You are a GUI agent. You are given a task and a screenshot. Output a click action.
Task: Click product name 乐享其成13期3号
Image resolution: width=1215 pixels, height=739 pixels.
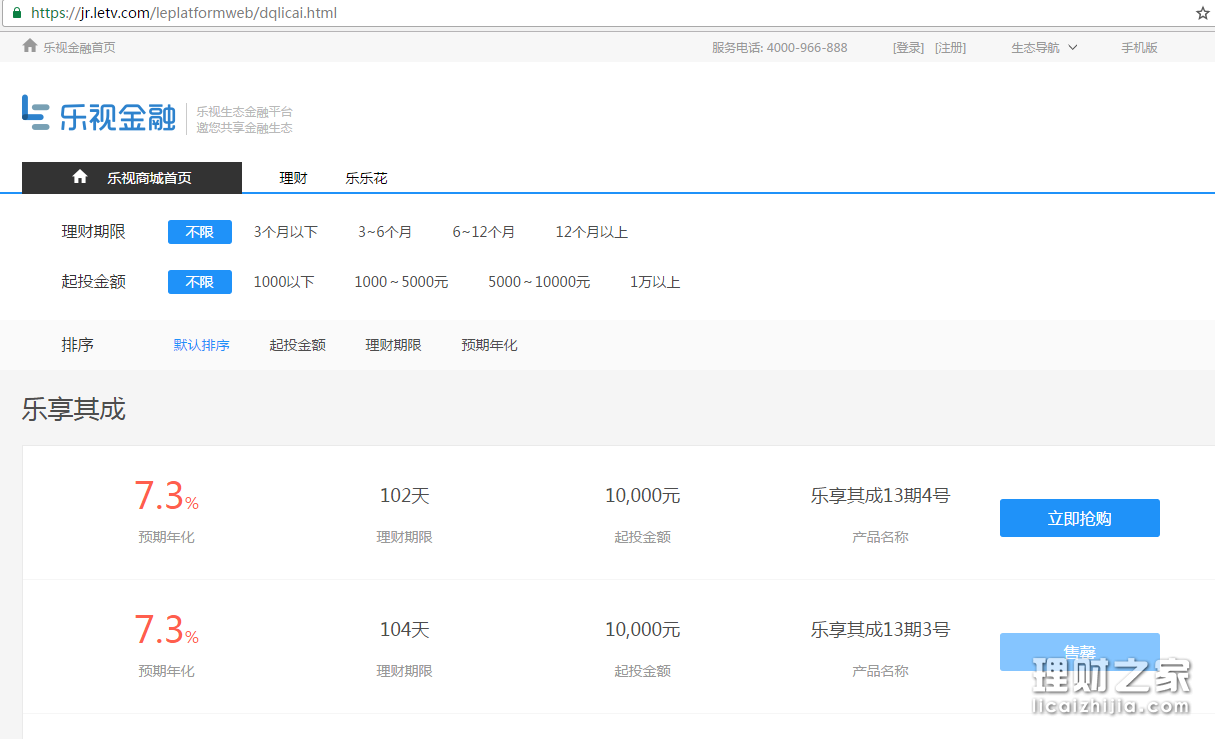880,629
